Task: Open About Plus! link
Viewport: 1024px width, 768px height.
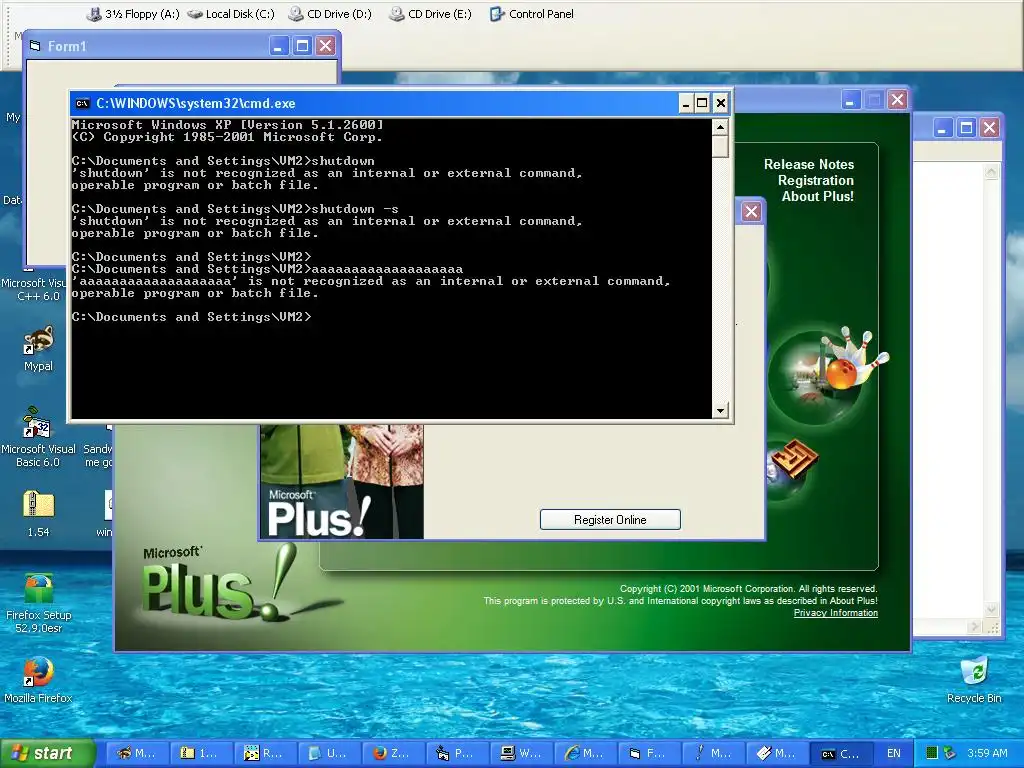Action: point(818,197)
